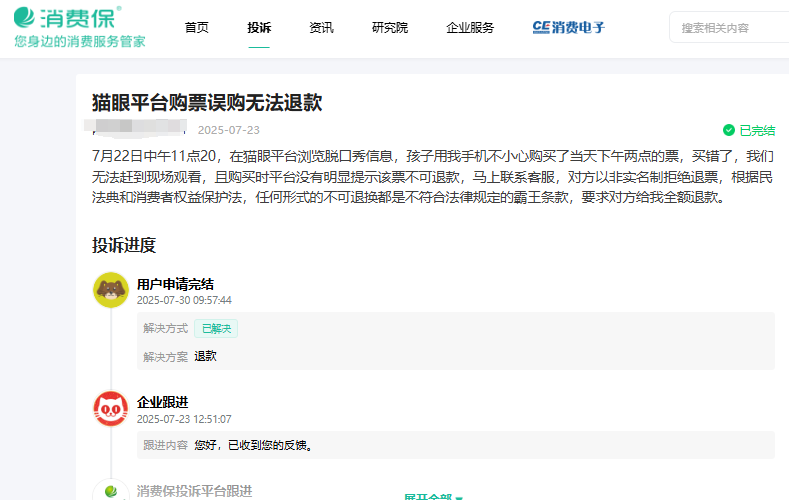Screen dimensions: 789x500
Task: Click the slogan 您身边的消费服务管家
Action: coord(80,41)
